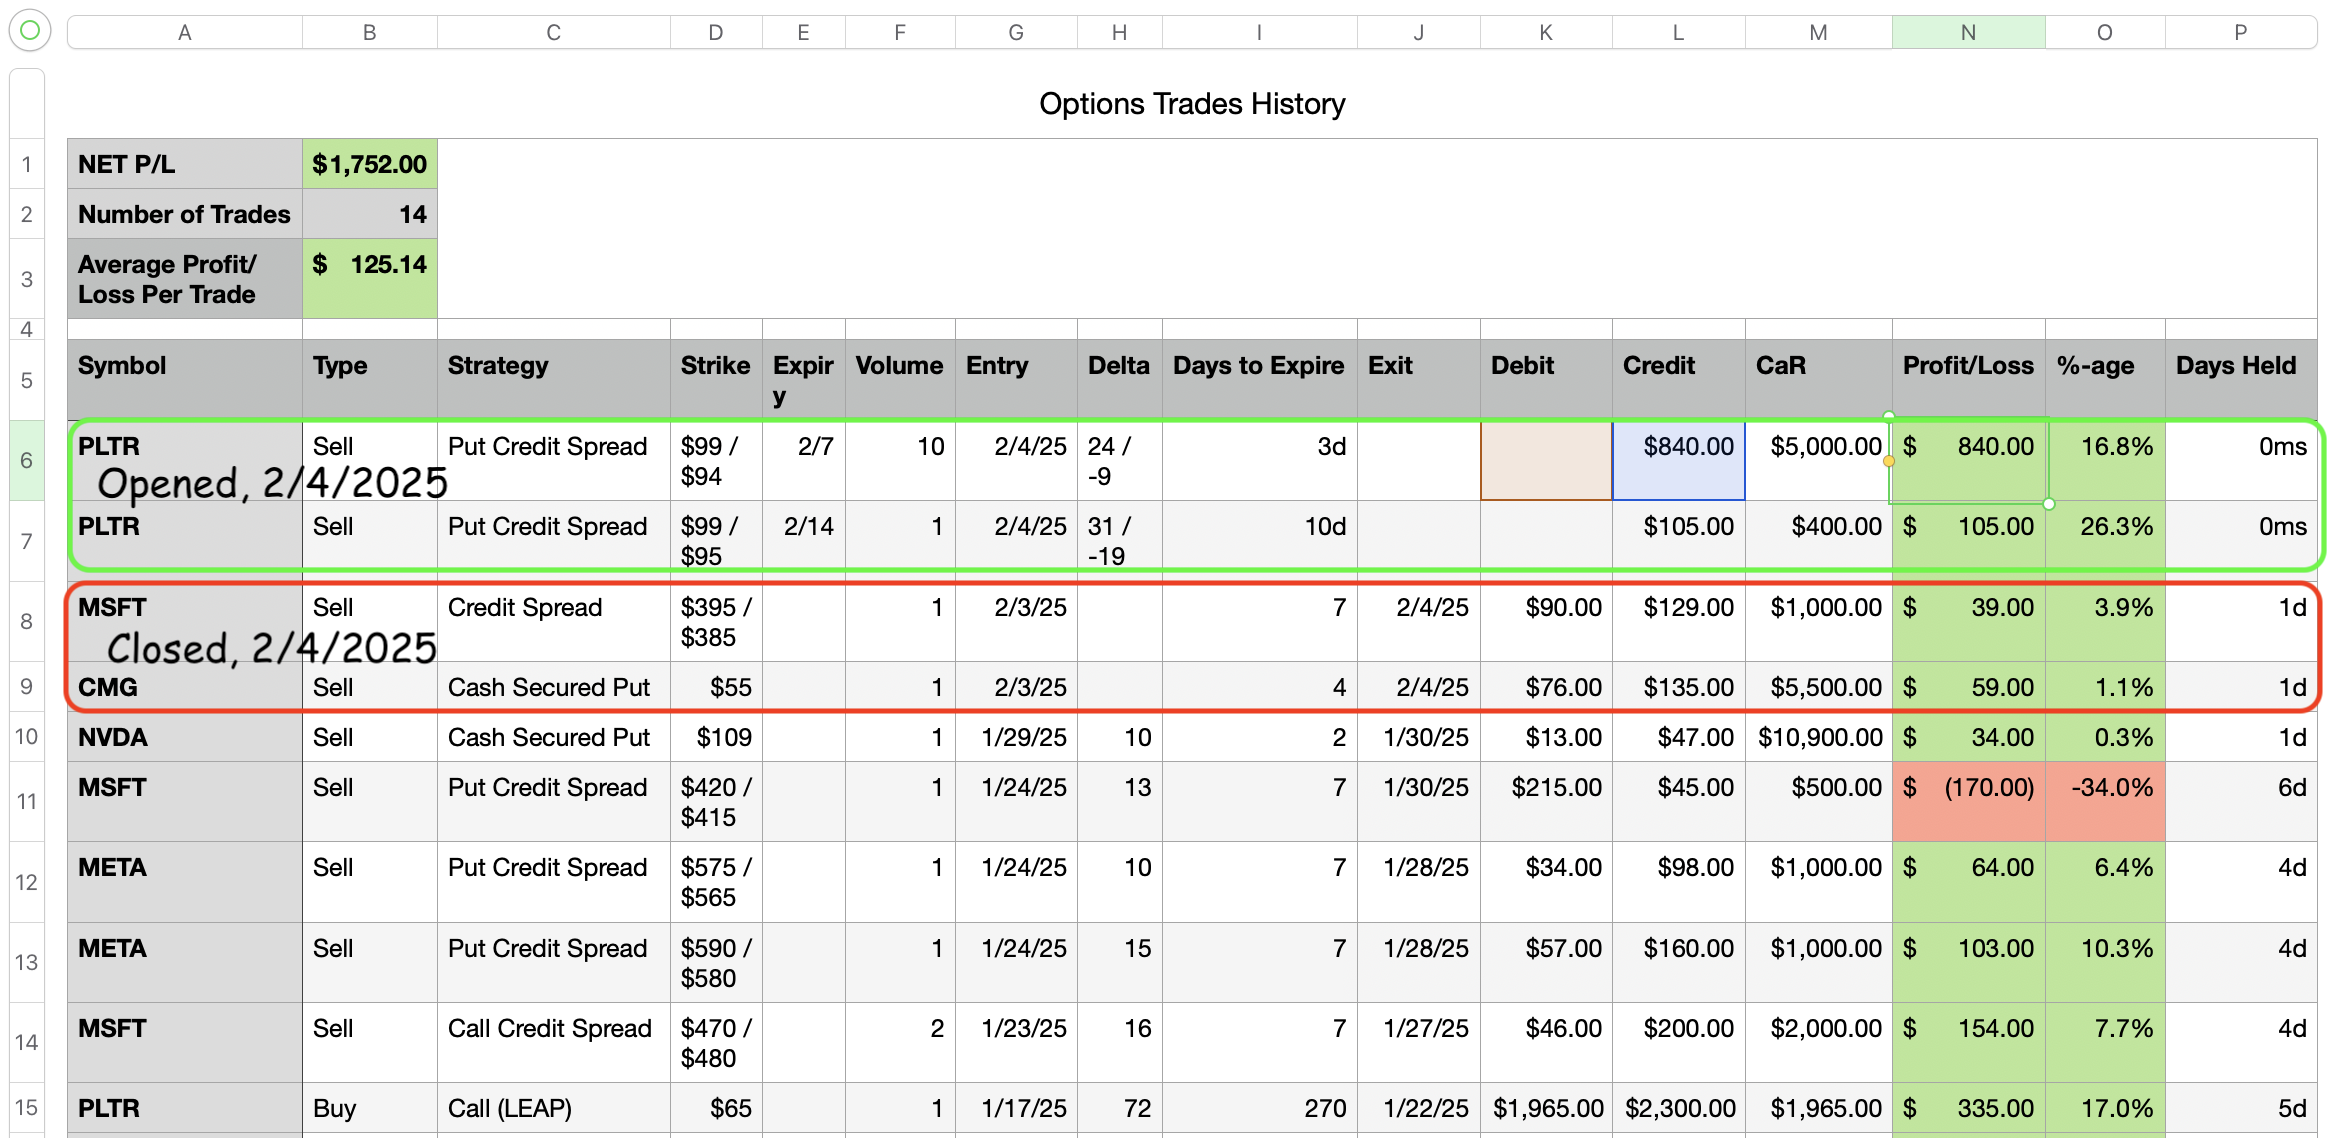Click the Strategy column heading cell

point(554,380)
